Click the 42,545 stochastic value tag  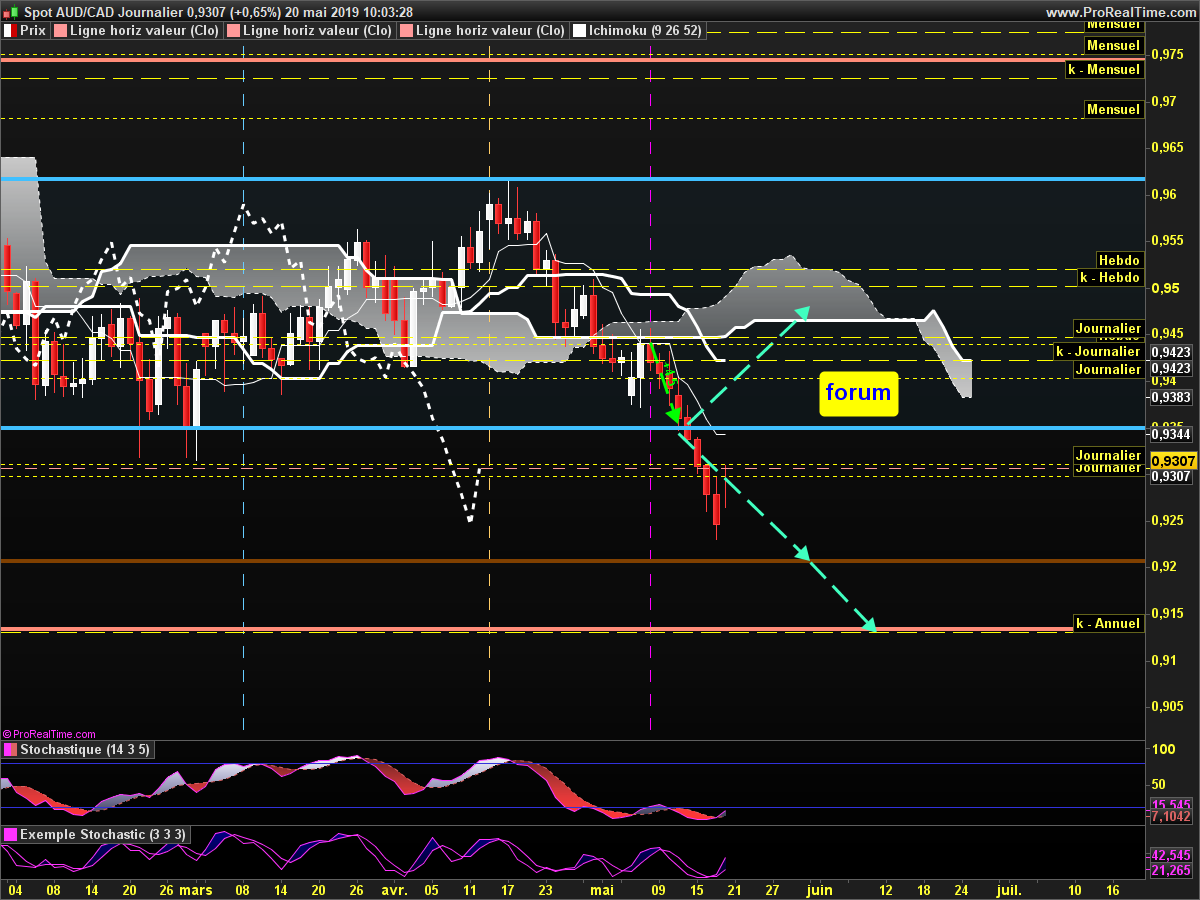tap(1171, 856)
